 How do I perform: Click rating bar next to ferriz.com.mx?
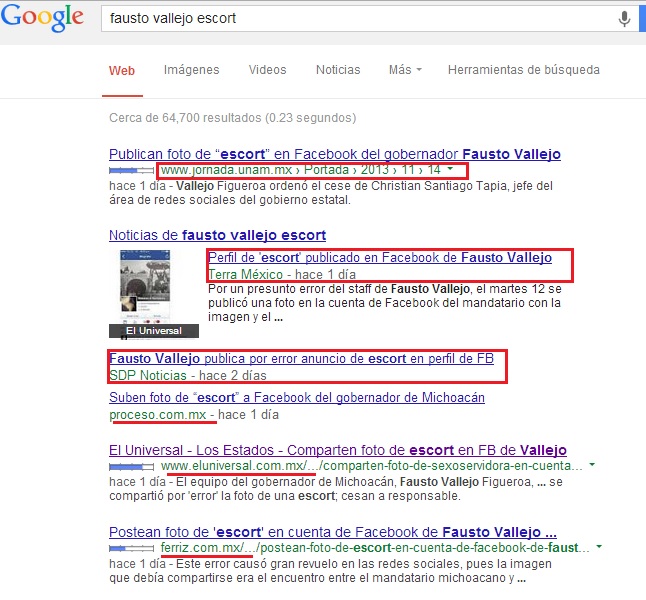tap(131, 548)
